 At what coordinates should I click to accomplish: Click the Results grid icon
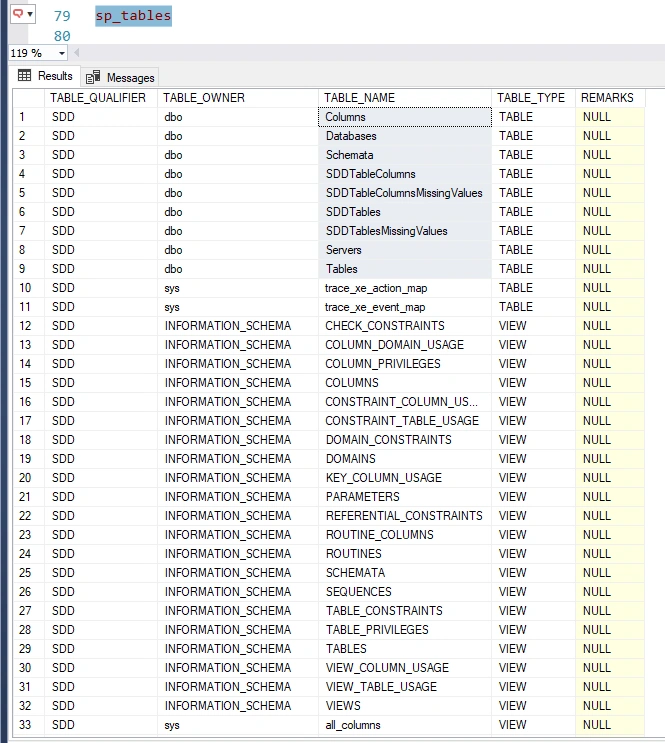(x=24, y=75)
